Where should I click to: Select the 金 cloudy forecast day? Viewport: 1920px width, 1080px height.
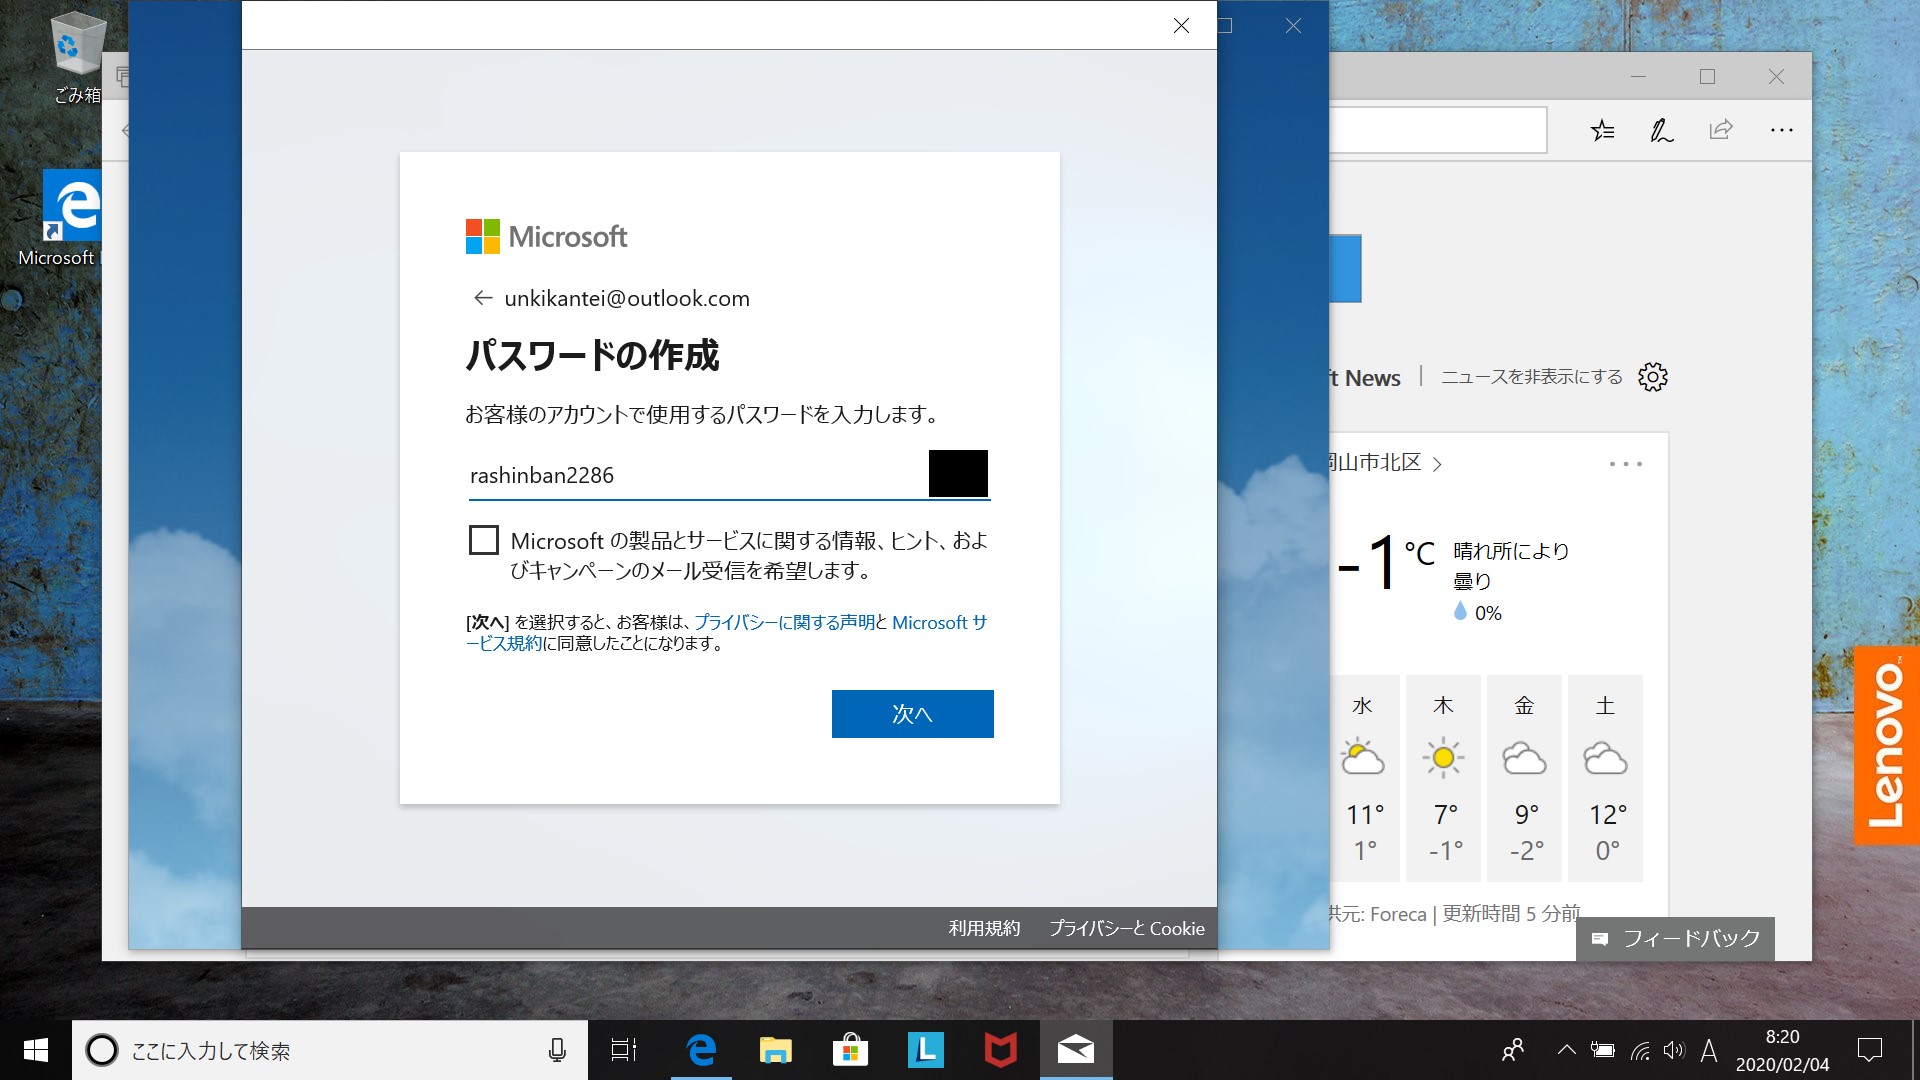(1524, 779)
